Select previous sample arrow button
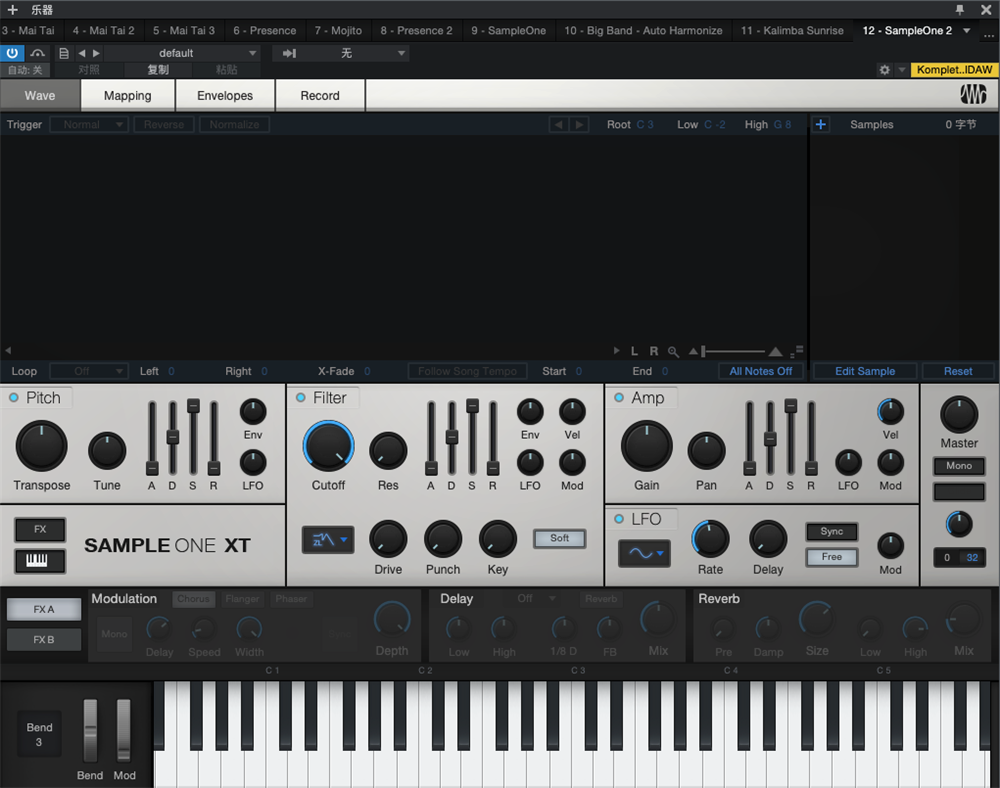Viewport: 1000px width, 788px height. 559,124
